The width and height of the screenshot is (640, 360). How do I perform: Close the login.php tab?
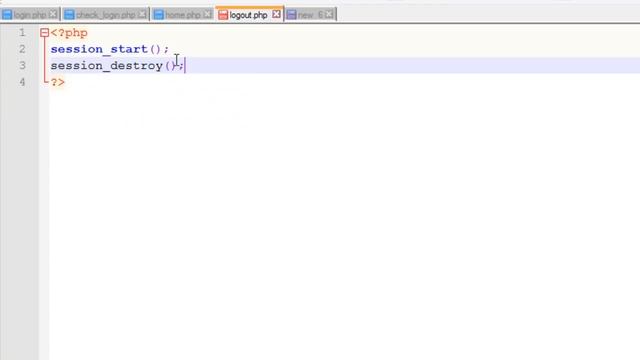click(x=53, y=14)
